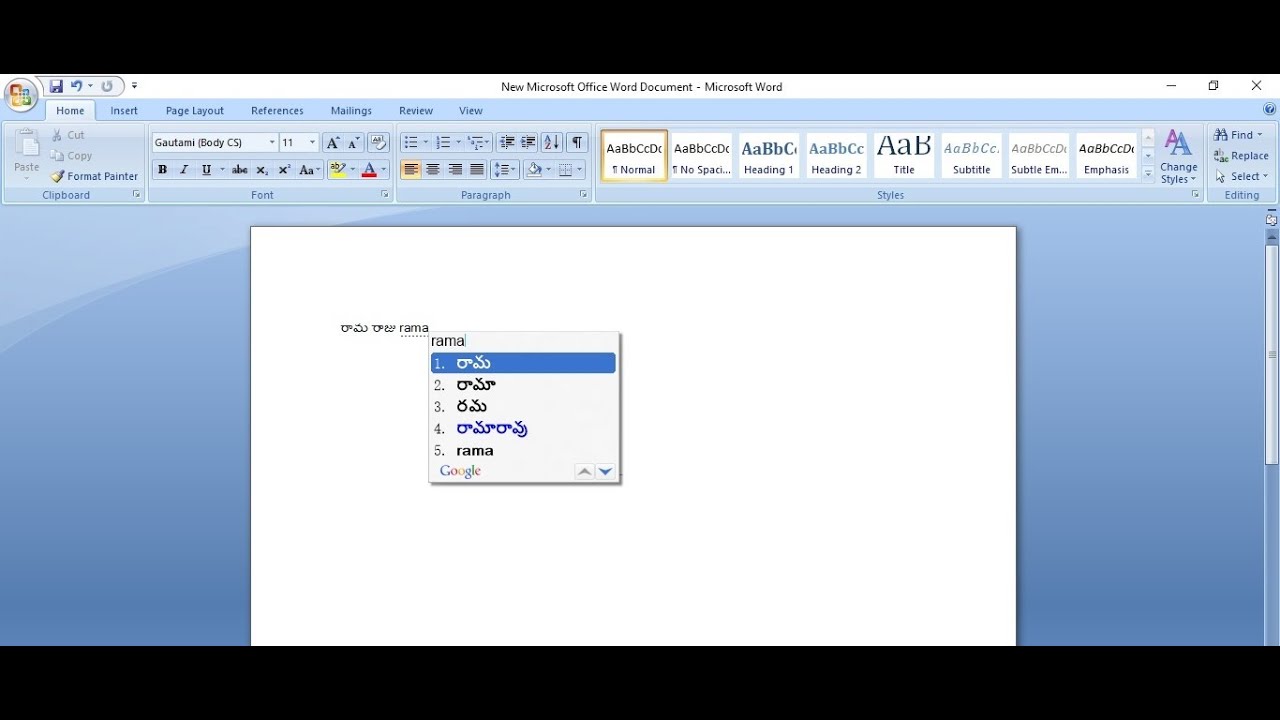
Task: Align text left
Action: tap(411, 170)
